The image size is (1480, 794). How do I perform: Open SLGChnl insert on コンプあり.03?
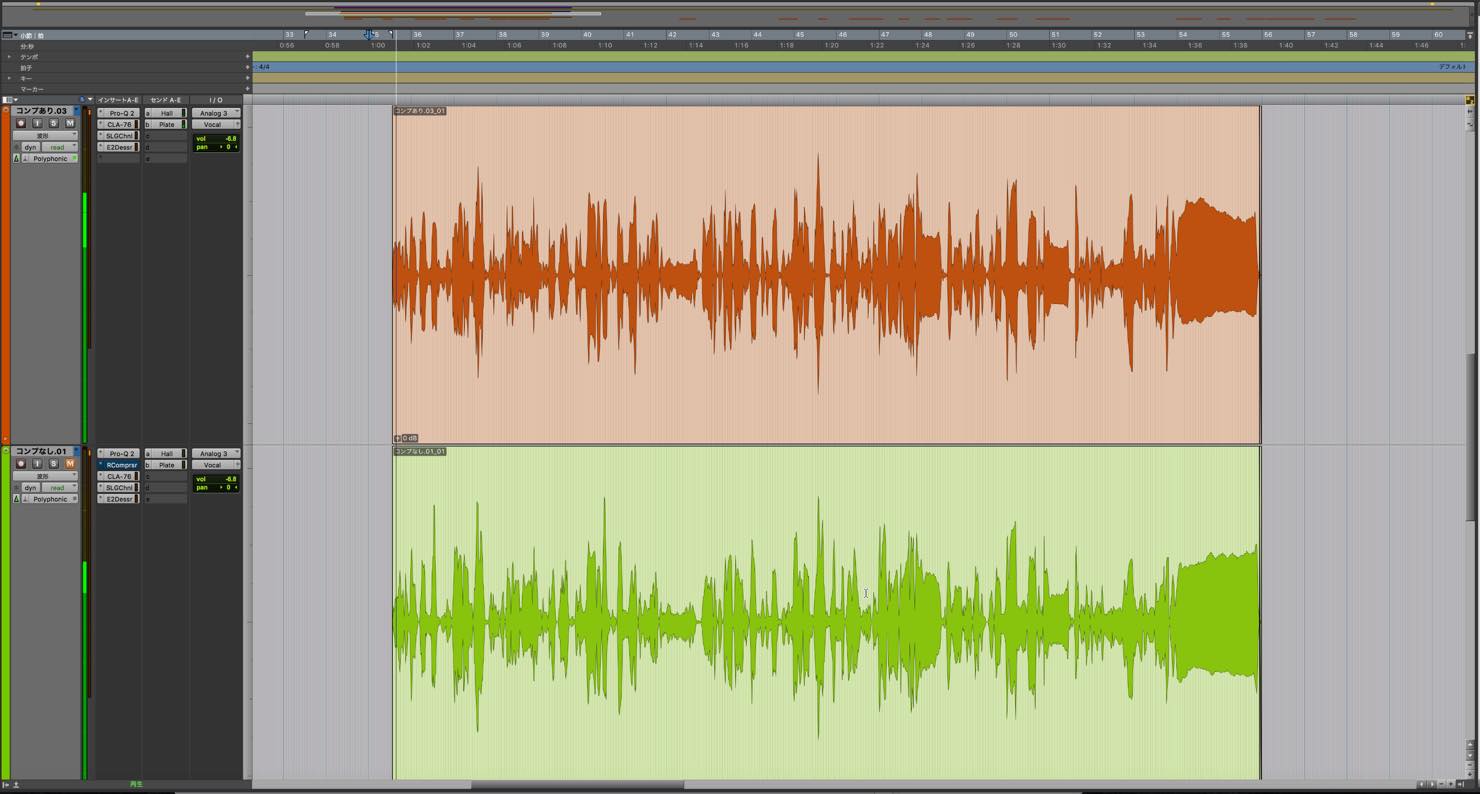point(121,136)
